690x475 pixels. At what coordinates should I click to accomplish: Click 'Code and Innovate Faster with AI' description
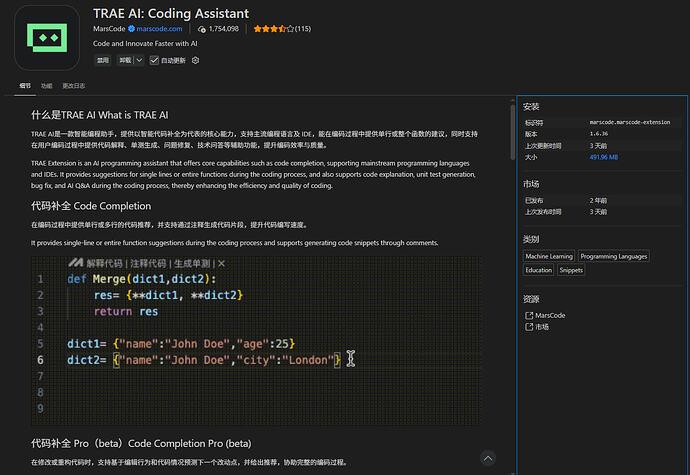pyautogui.click(x=145, y=44)
